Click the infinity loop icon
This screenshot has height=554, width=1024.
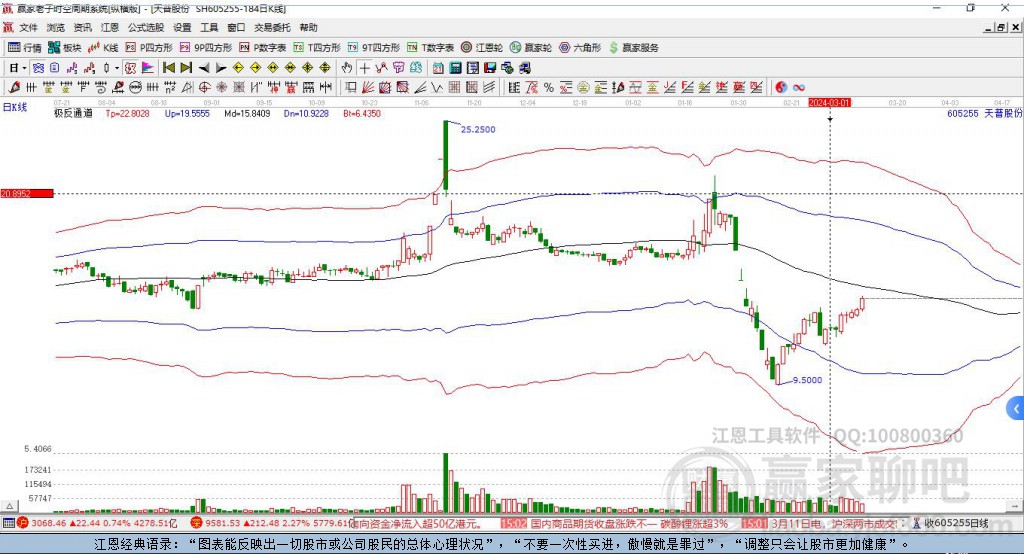799,88
